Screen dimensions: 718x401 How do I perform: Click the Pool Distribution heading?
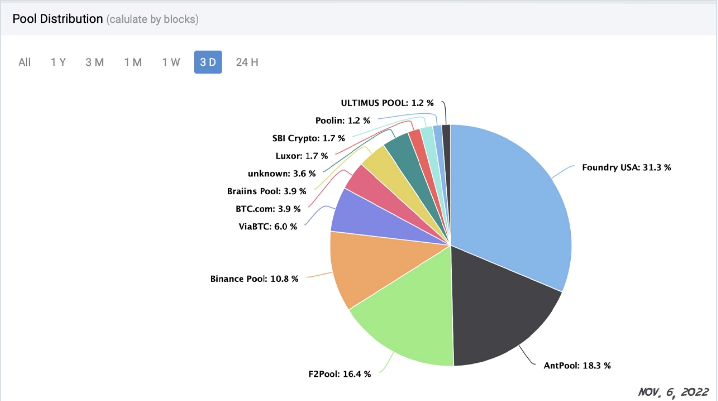58,19
